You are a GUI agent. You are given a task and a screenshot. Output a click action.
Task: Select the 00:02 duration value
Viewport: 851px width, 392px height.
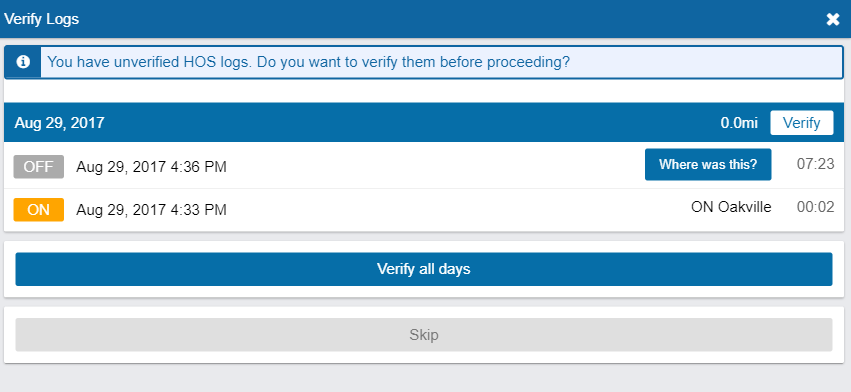[x=815, y=207]
